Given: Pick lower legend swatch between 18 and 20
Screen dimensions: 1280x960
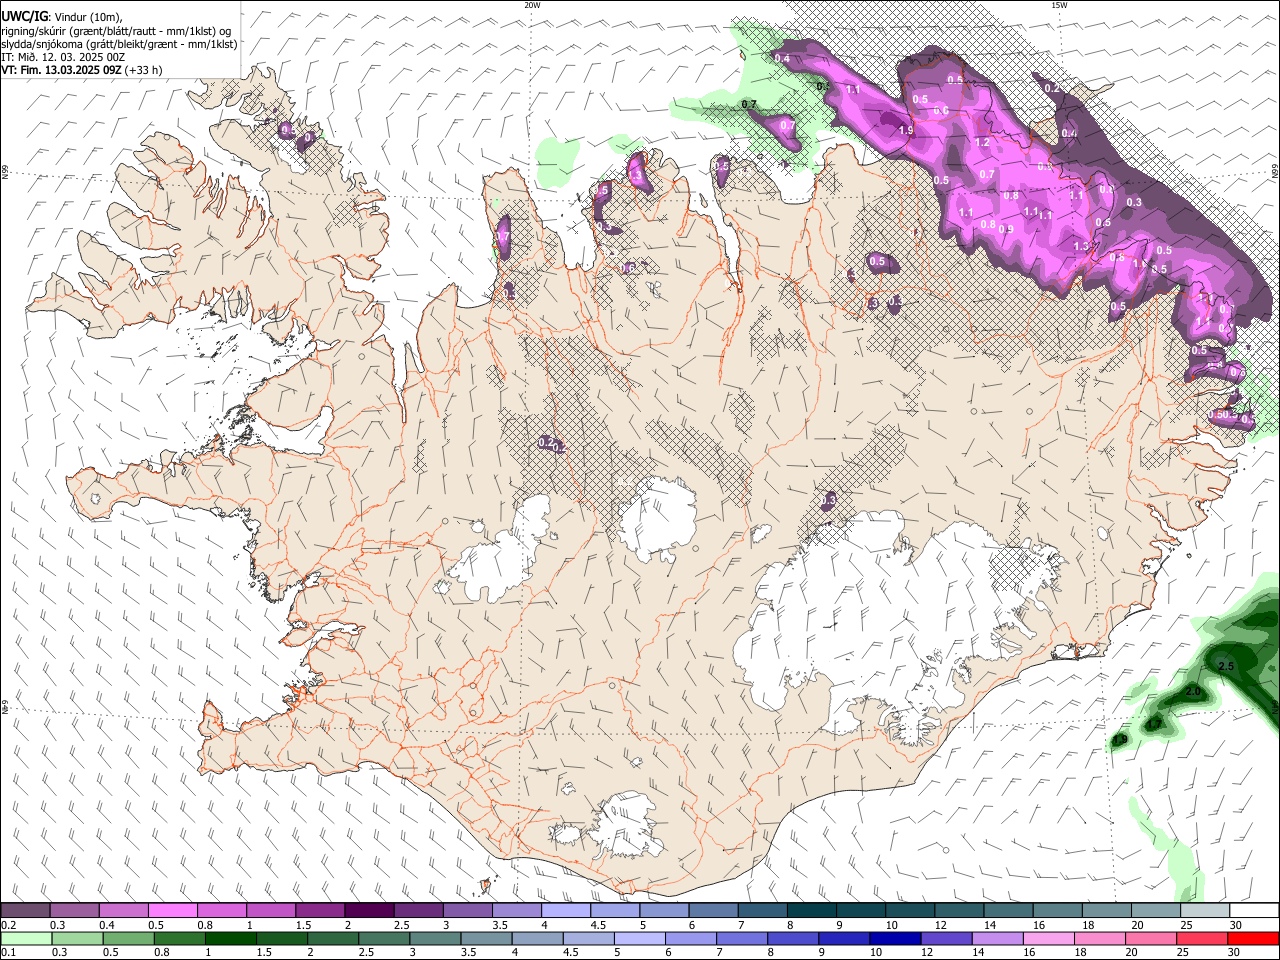Looking at the screenshot, I should [x=1100, y=939].
